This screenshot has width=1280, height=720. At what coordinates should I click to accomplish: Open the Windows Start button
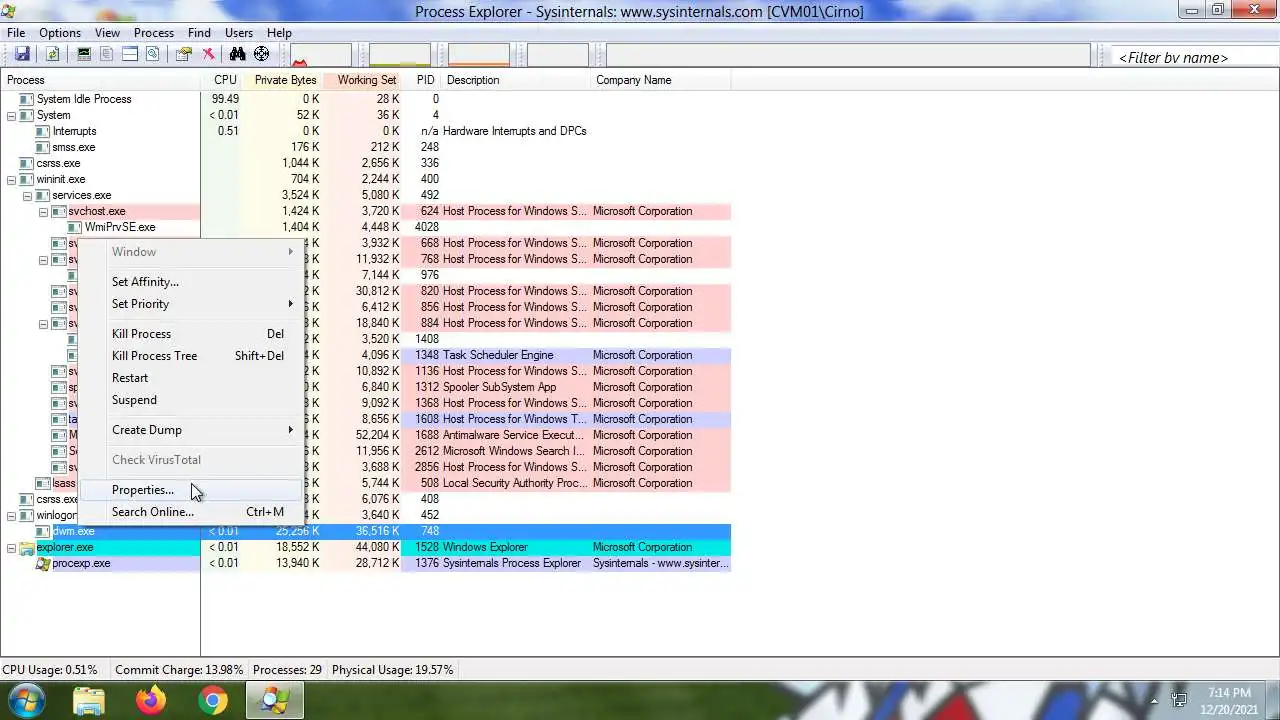click(26, 699)
